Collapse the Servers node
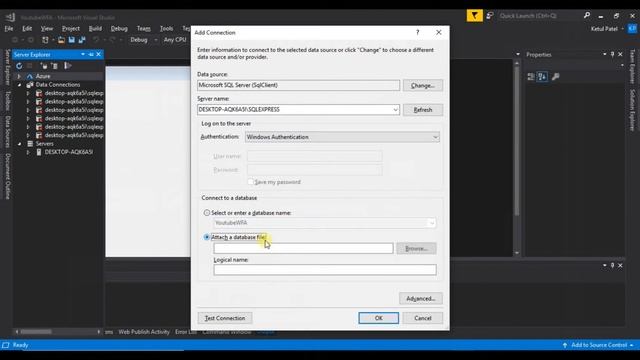Screen dimensions: 640x360 point(19,144)
